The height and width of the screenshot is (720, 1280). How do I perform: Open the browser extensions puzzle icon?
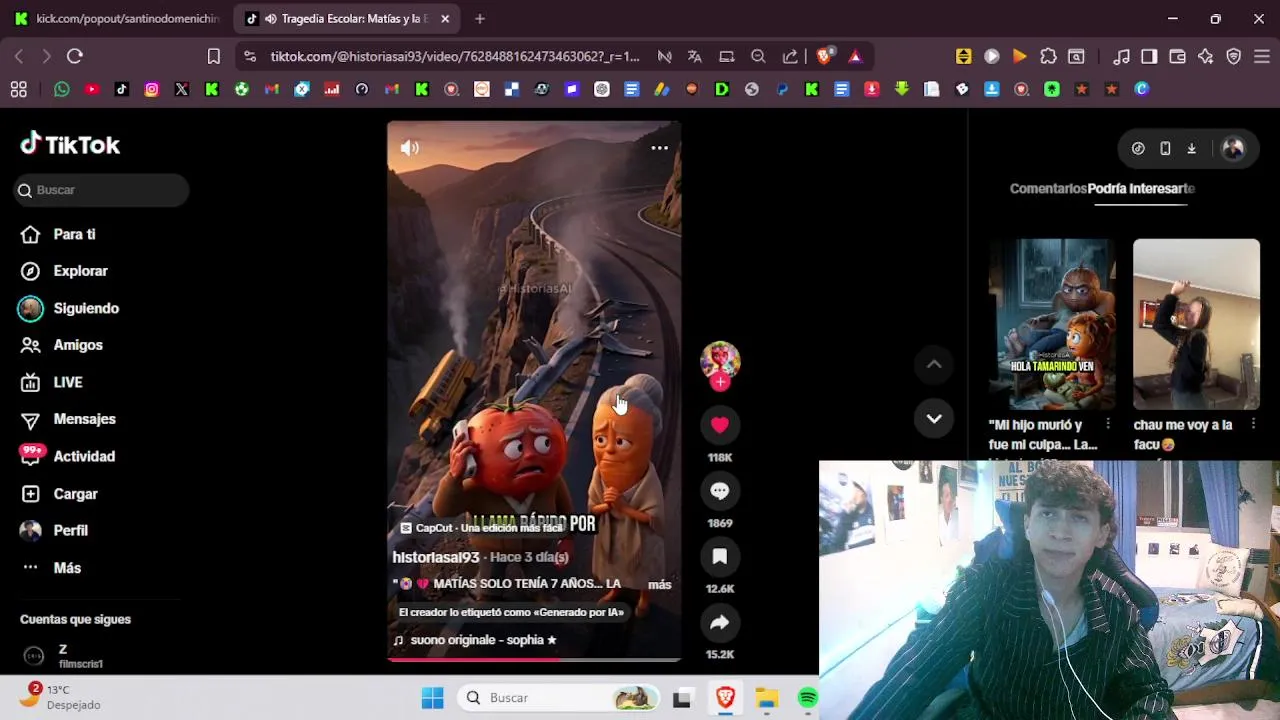[x=1048, y=56]
